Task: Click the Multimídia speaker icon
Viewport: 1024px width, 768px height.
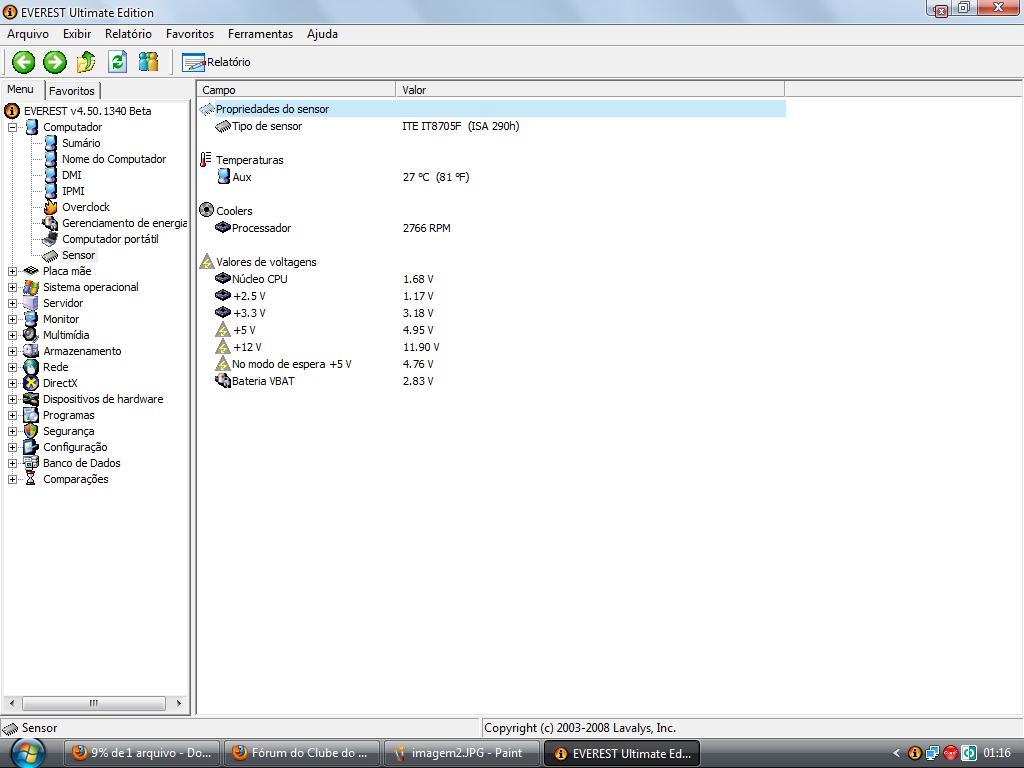Action: pos(31,335)
